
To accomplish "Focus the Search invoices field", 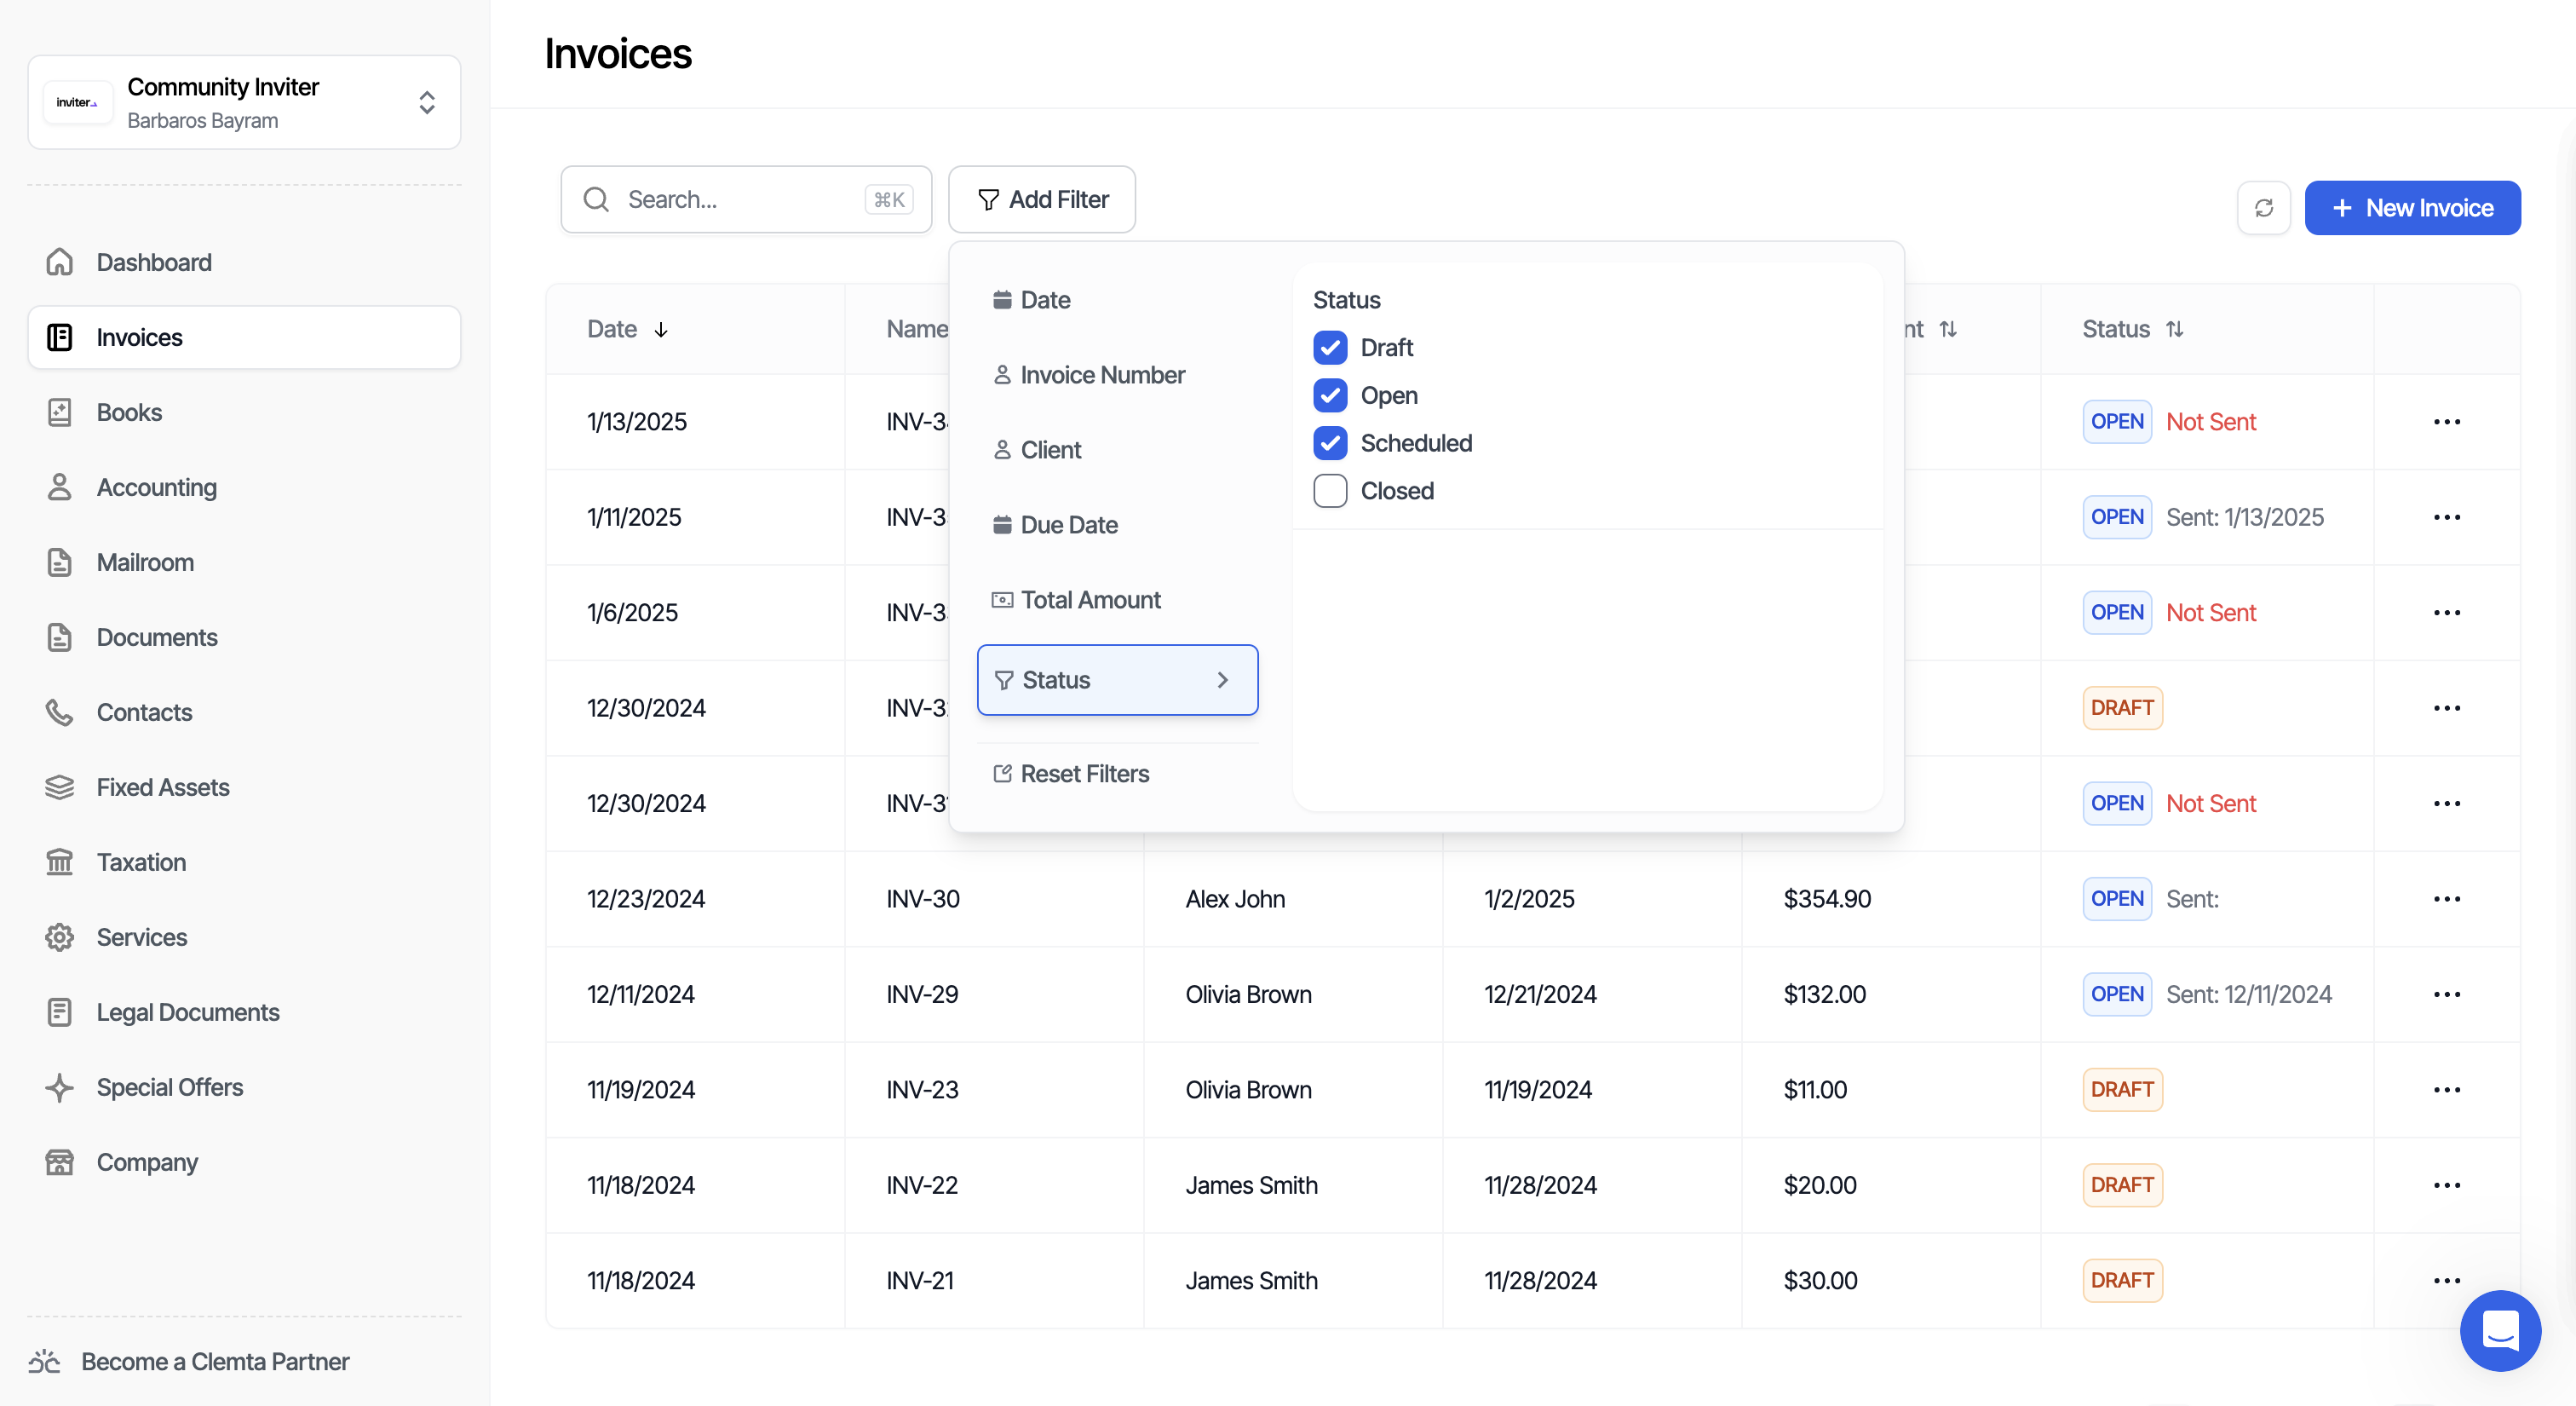I will coord(746,200).
